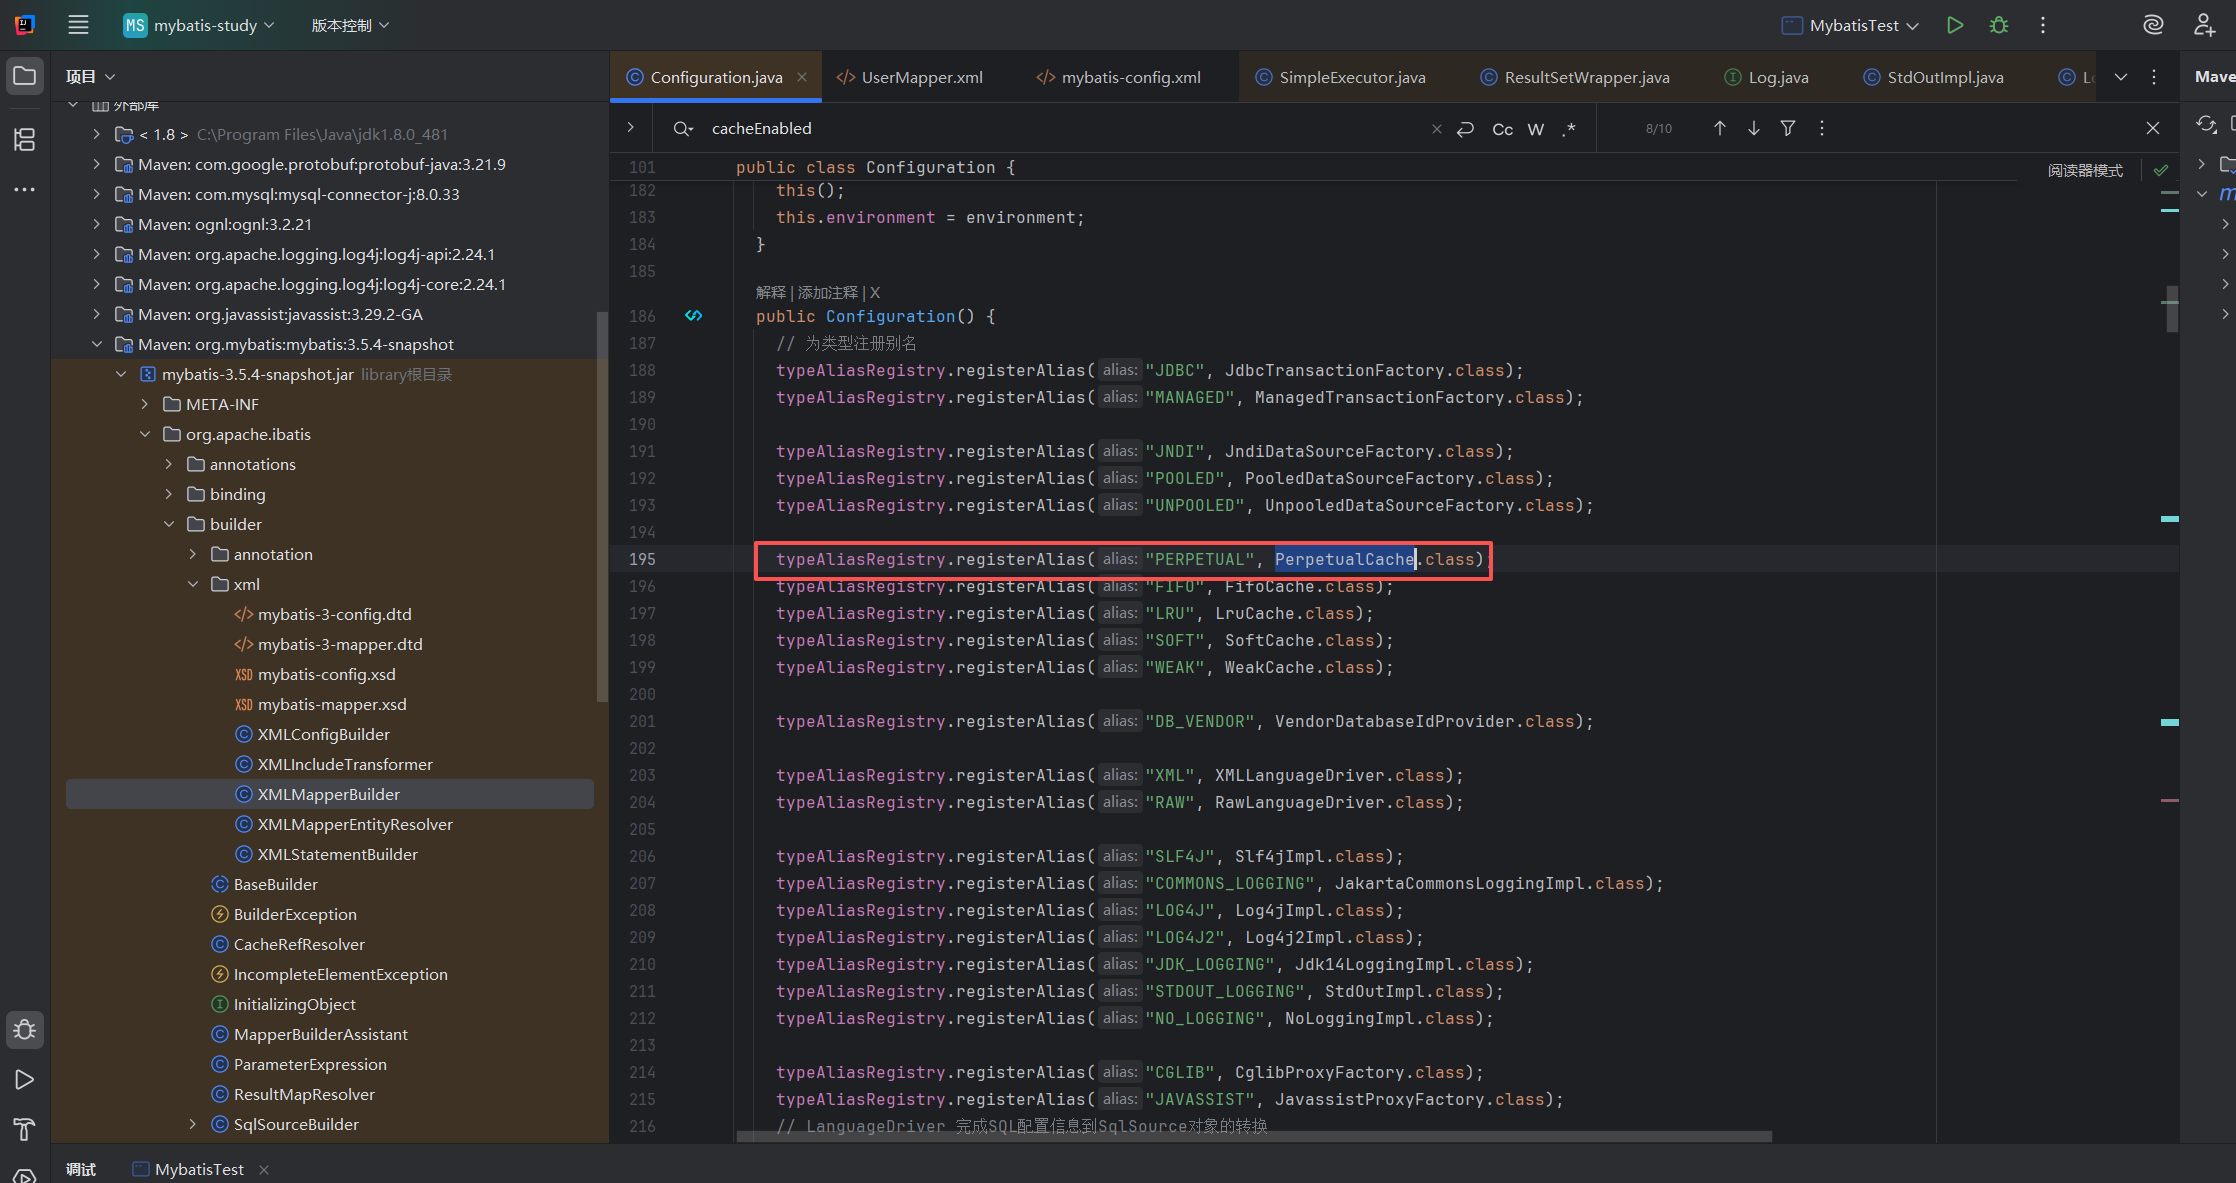Image resolution: width=2236 pixels, height=1183 pixels.
Task: Open mybatis-study project dropdown
Action: pyautogui.click(x=199, y=25)
